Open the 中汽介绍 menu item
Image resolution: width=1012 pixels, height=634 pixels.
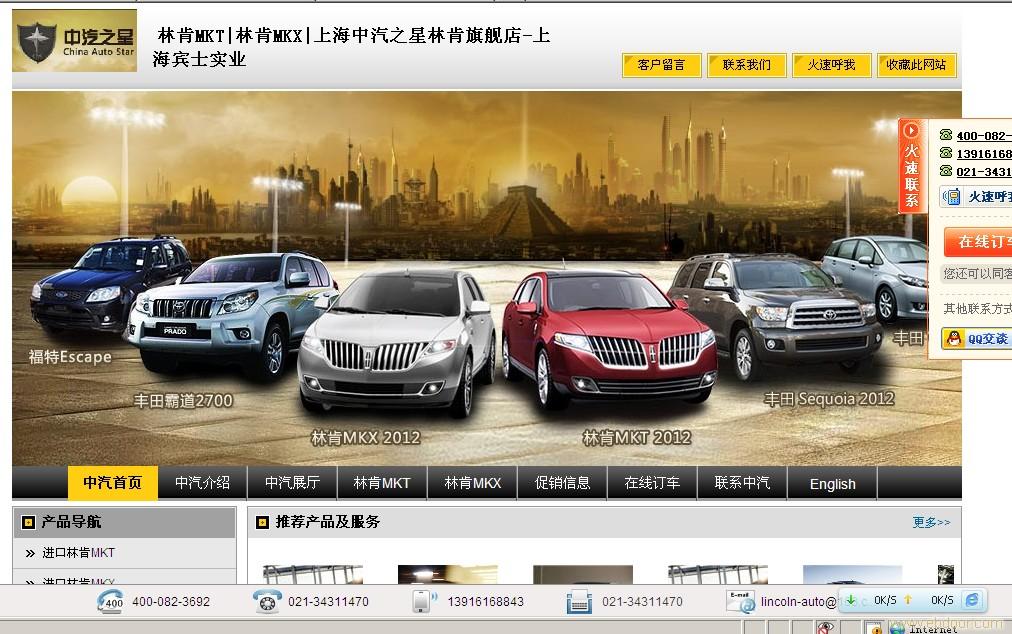203,483
